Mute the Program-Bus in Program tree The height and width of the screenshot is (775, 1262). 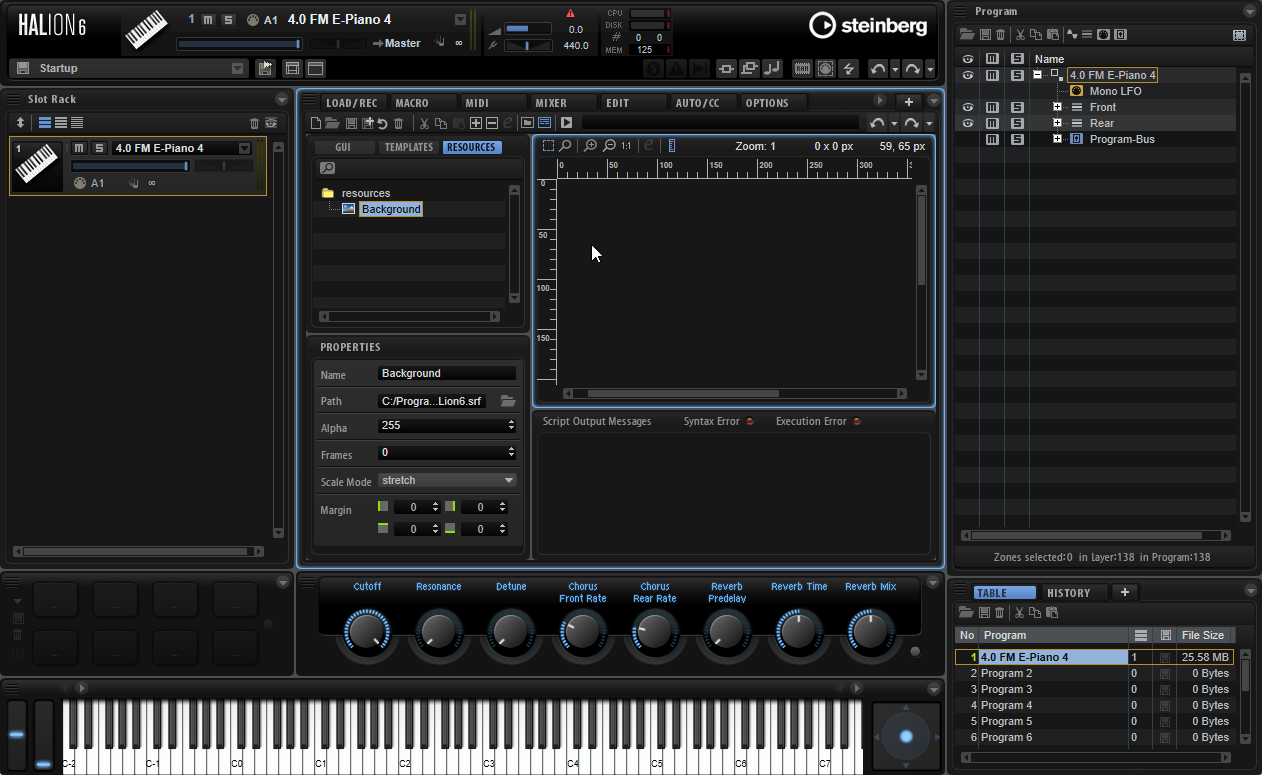point(992,139)
